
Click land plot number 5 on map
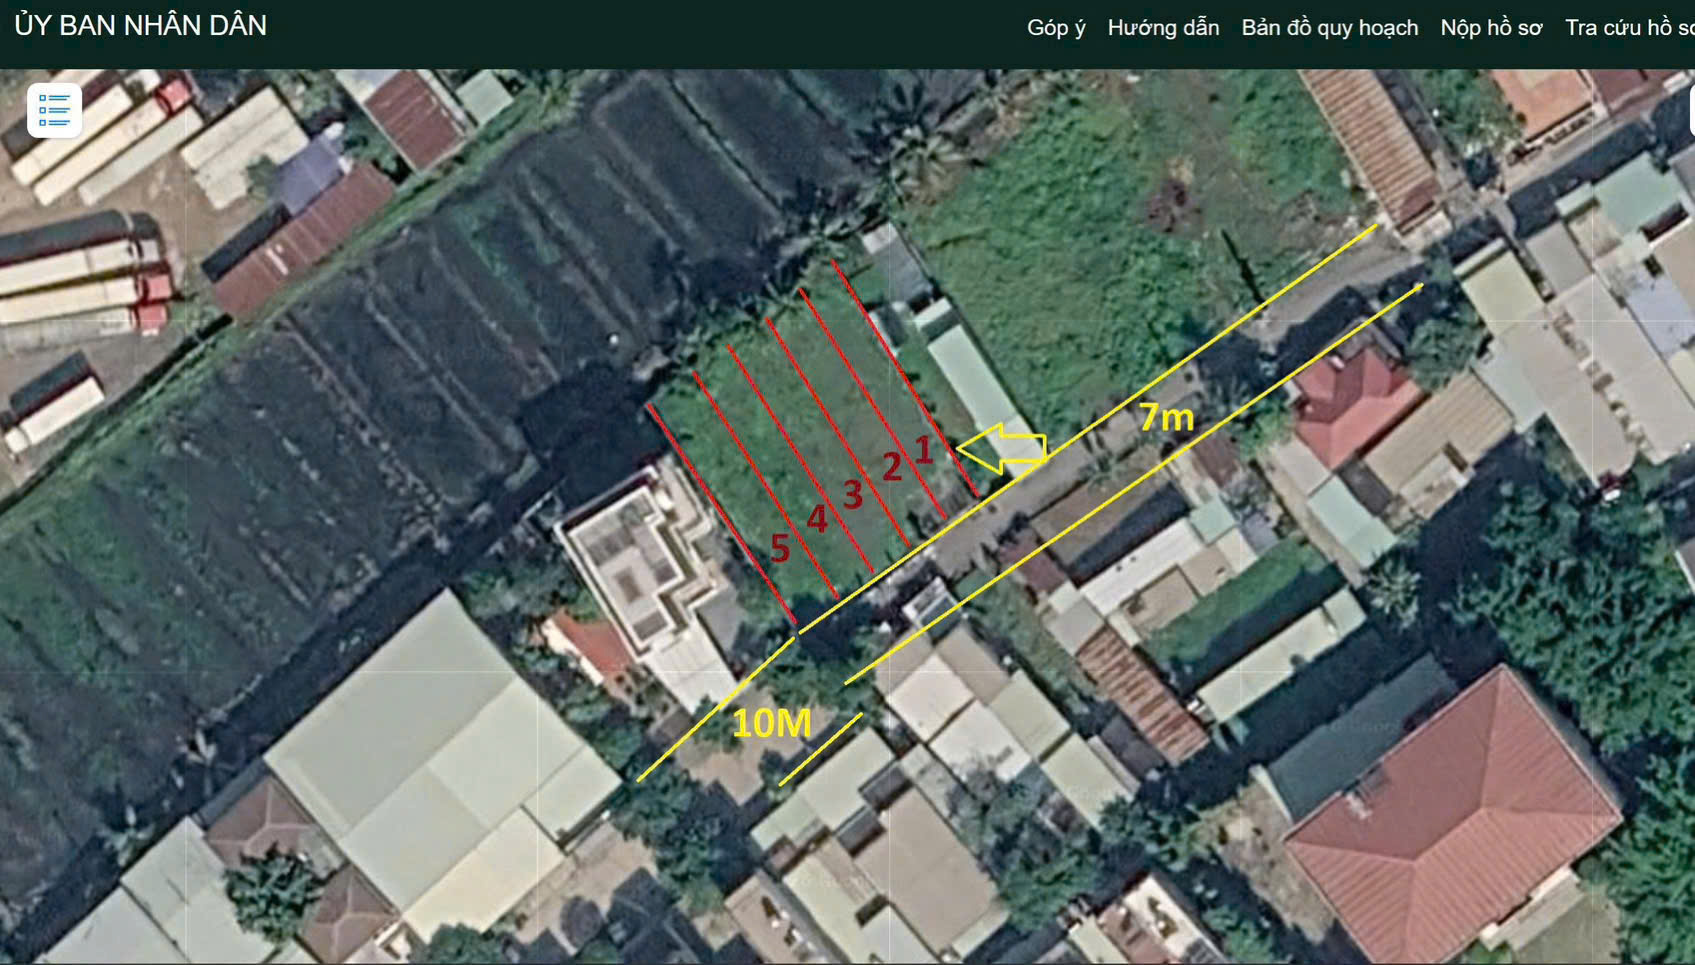point(780,548)
